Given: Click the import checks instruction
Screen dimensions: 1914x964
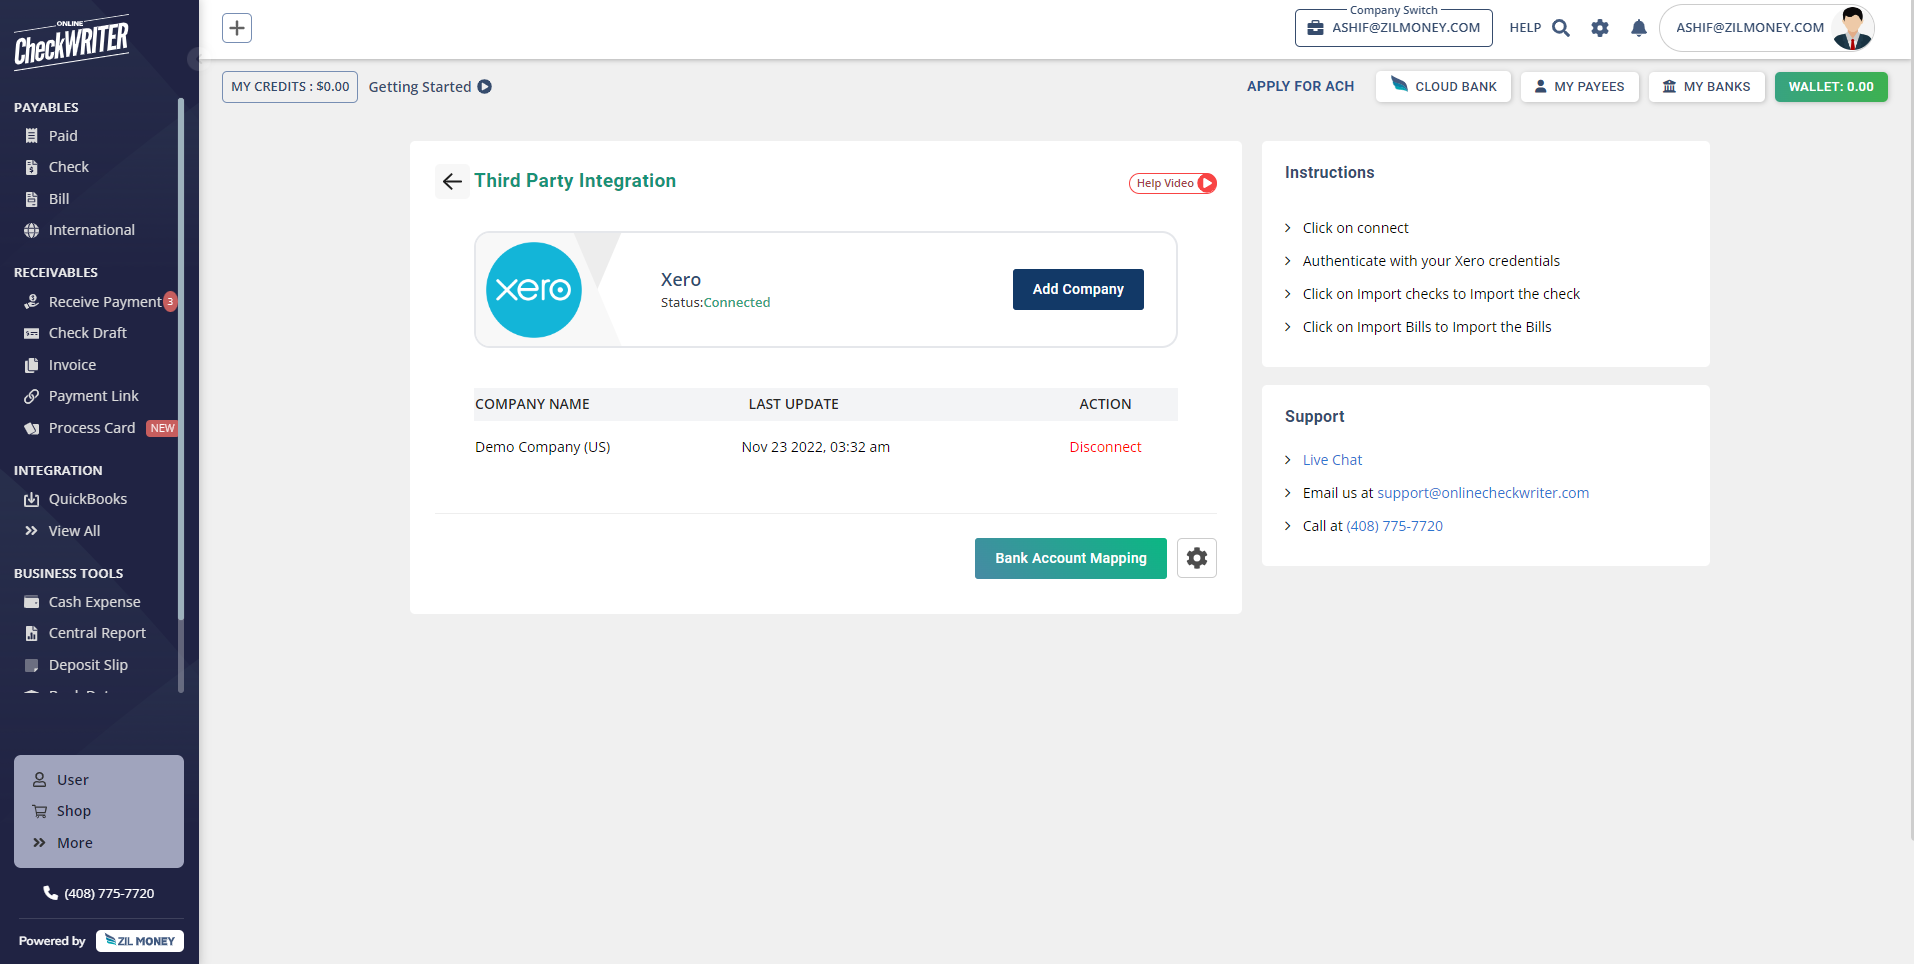Looking at the screenshot, I should tap(1441, 294).
